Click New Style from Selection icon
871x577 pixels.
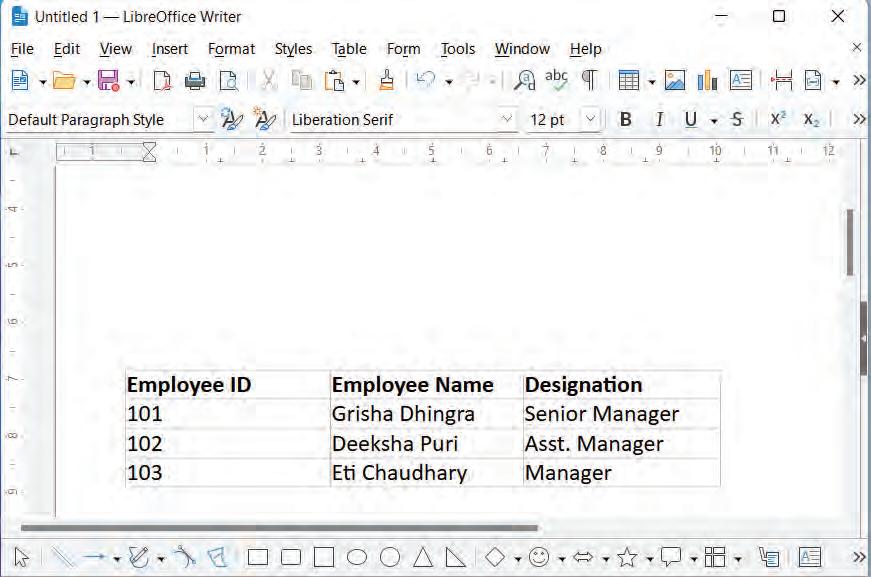point(264,119)
